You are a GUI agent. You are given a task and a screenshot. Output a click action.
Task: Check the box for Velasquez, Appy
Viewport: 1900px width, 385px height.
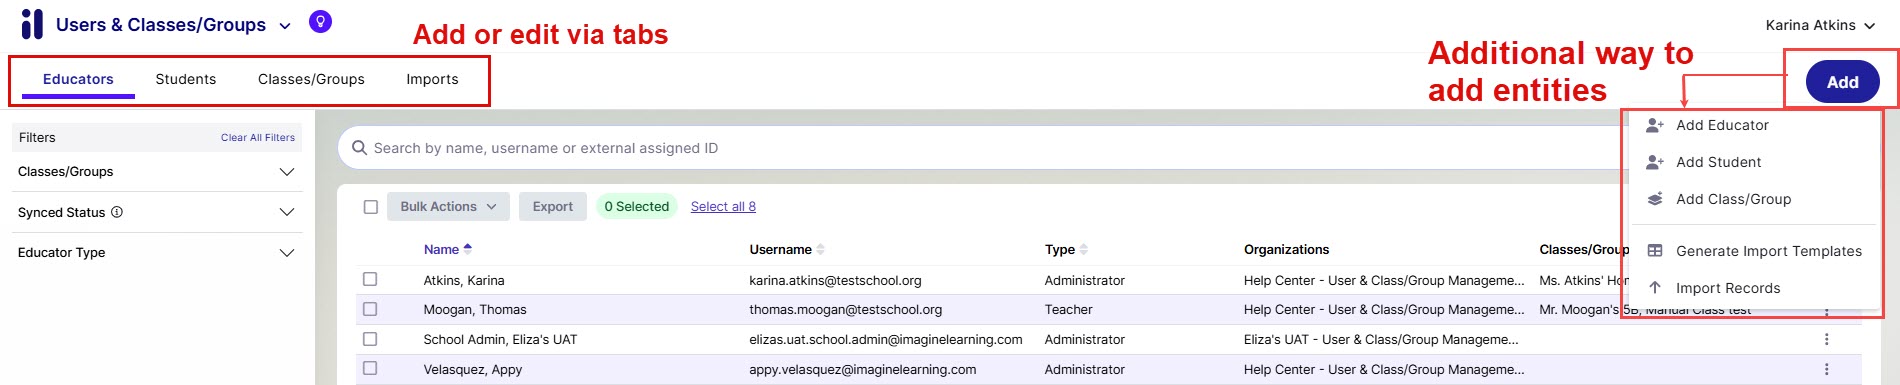coord(370,368)
